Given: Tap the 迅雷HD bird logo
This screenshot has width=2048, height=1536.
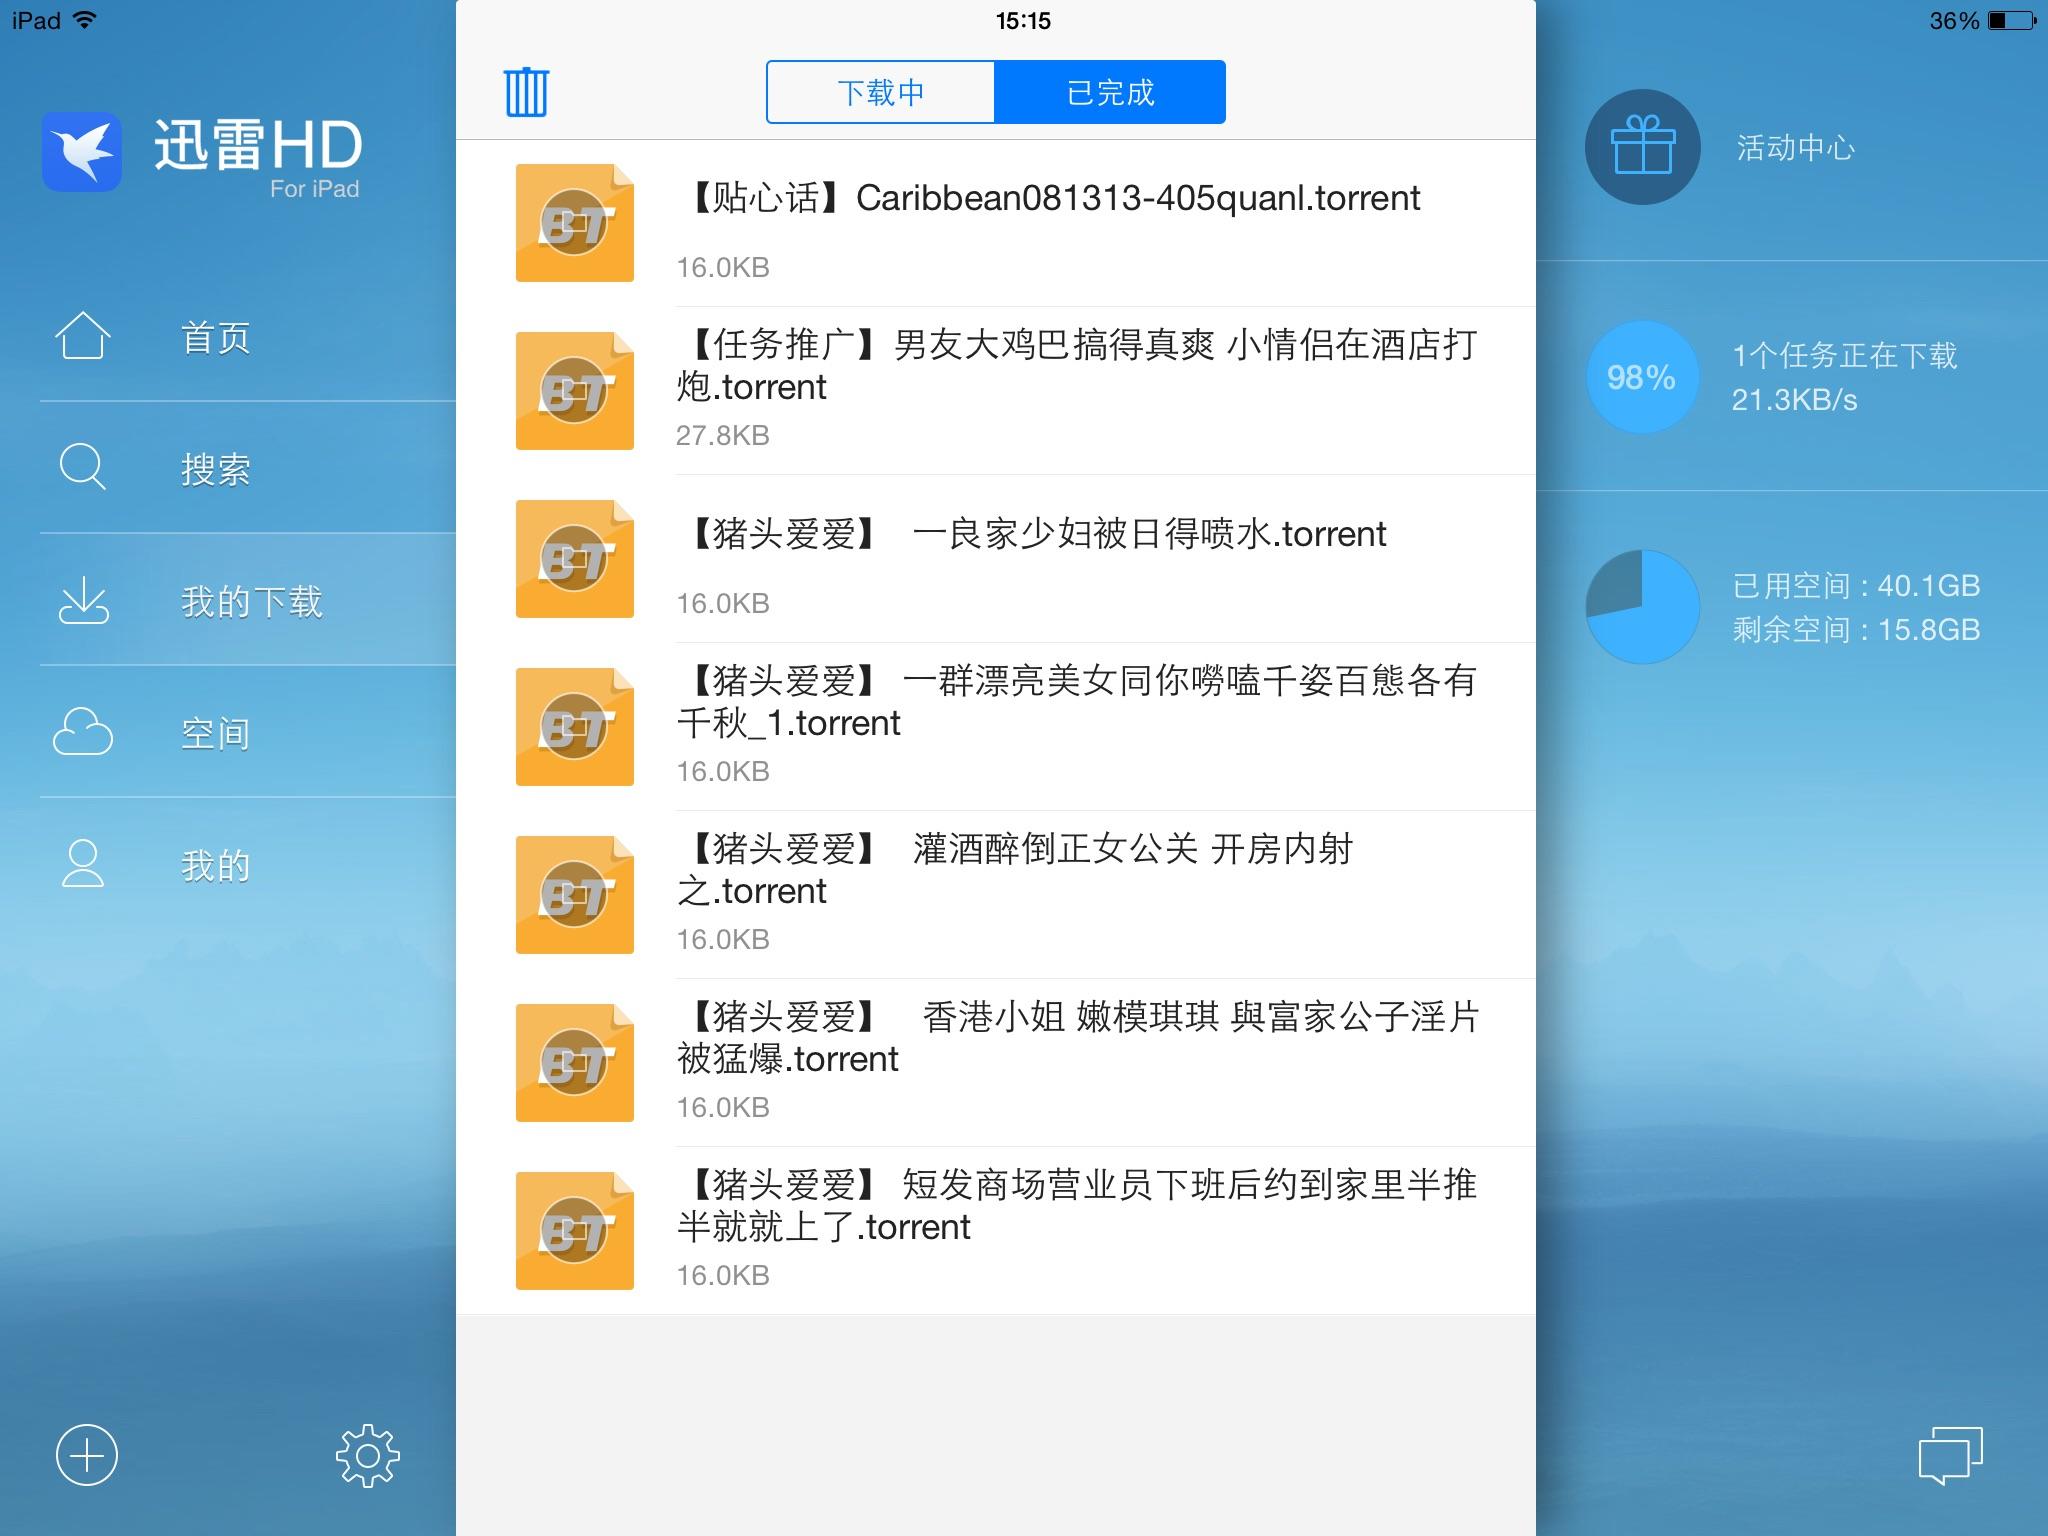Looking at the screenshot, I should [x=82, y=152].
